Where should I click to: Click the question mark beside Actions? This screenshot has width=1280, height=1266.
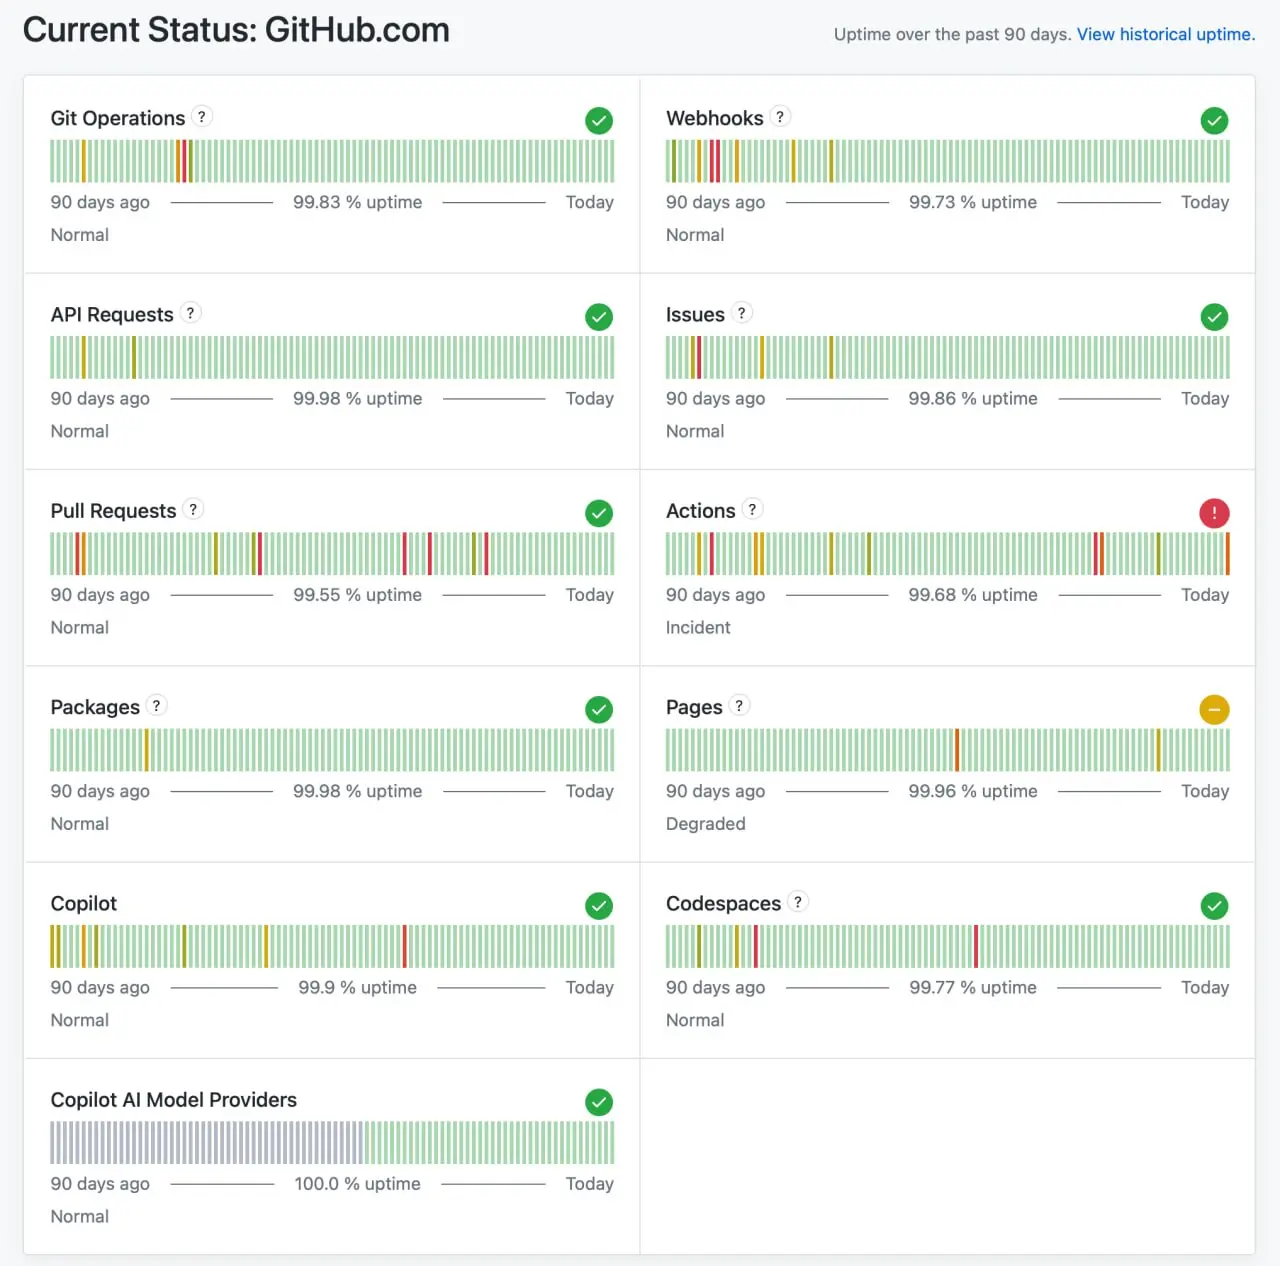(x=752, y=509)
